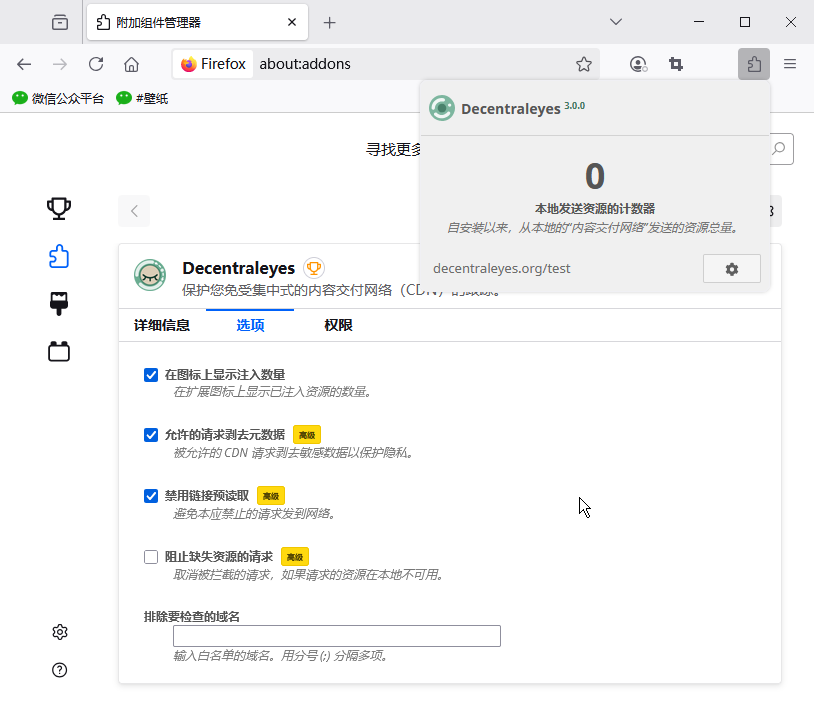This screenshot has height=725, width=814.
Task: Go to the home page icon
Action: coord(131,64)
